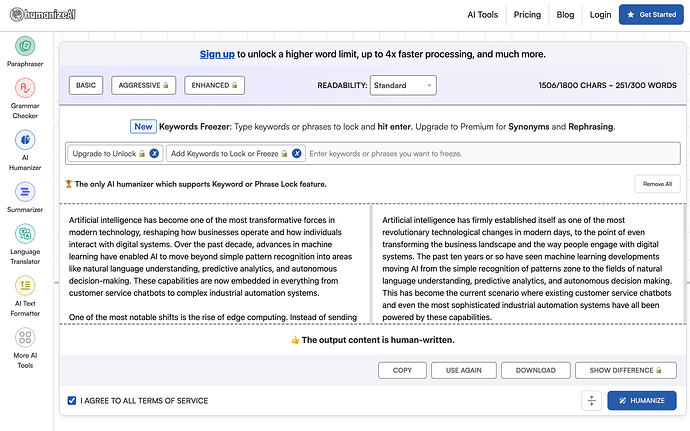Open the Readability Standard dropdown
Screen dimensions: 690x431
pos(403,85)
